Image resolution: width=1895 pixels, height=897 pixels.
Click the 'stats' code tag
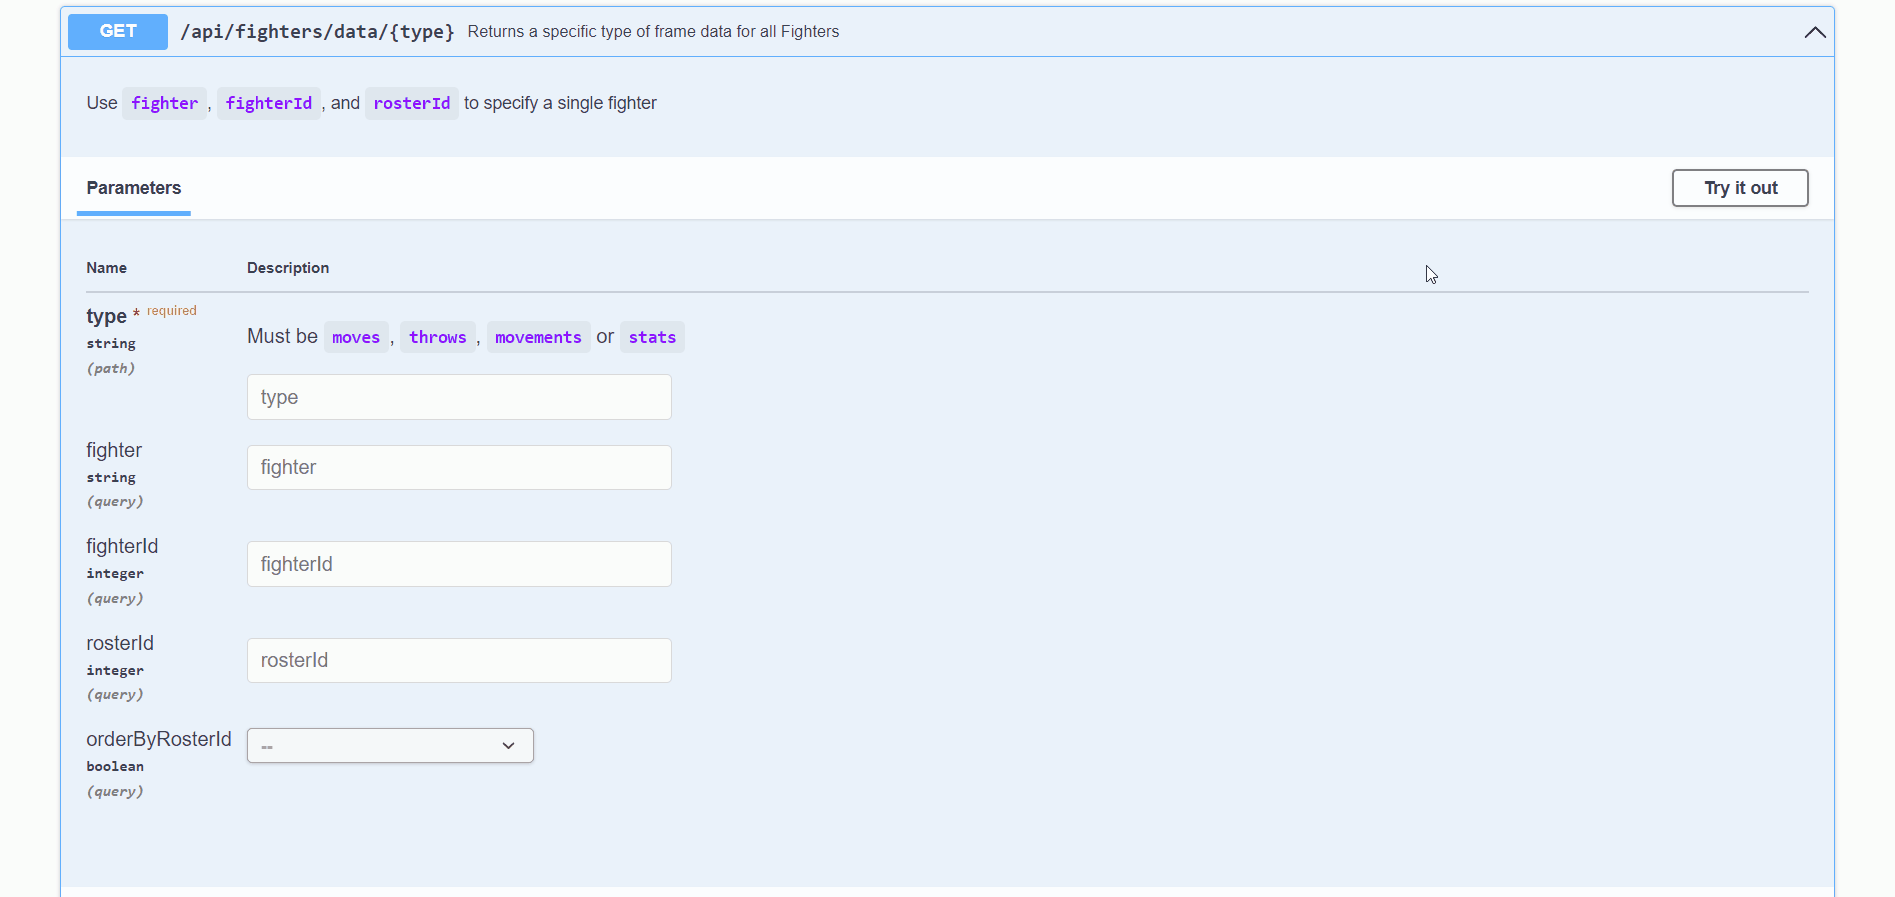[x=652, y=337]
